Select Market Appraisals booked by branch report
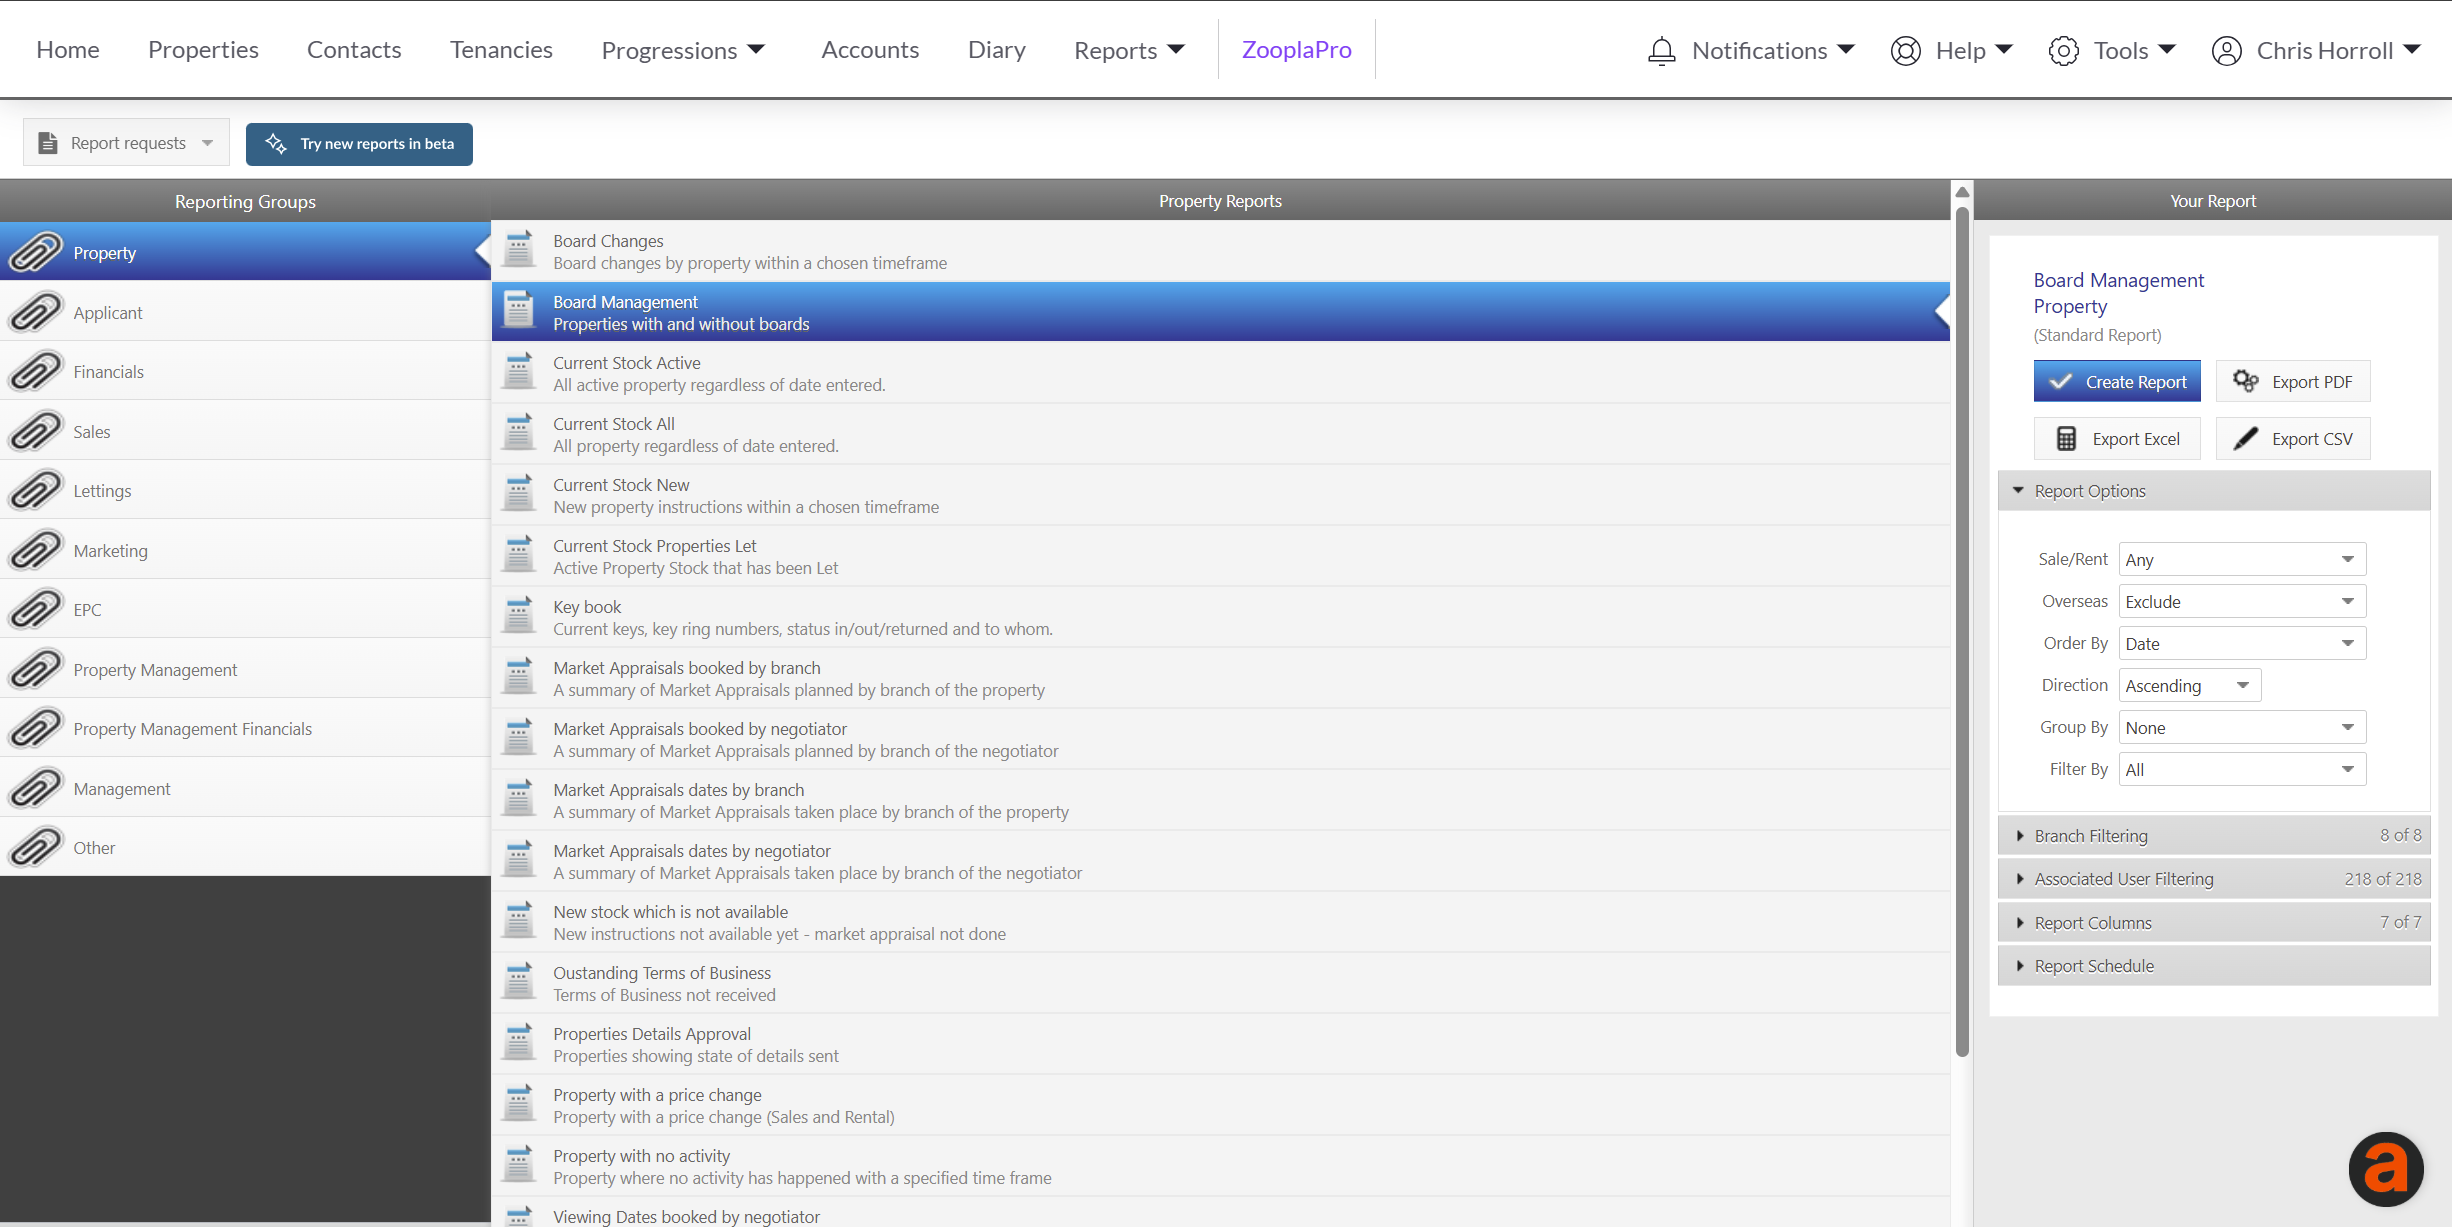 click(1220, 679)
